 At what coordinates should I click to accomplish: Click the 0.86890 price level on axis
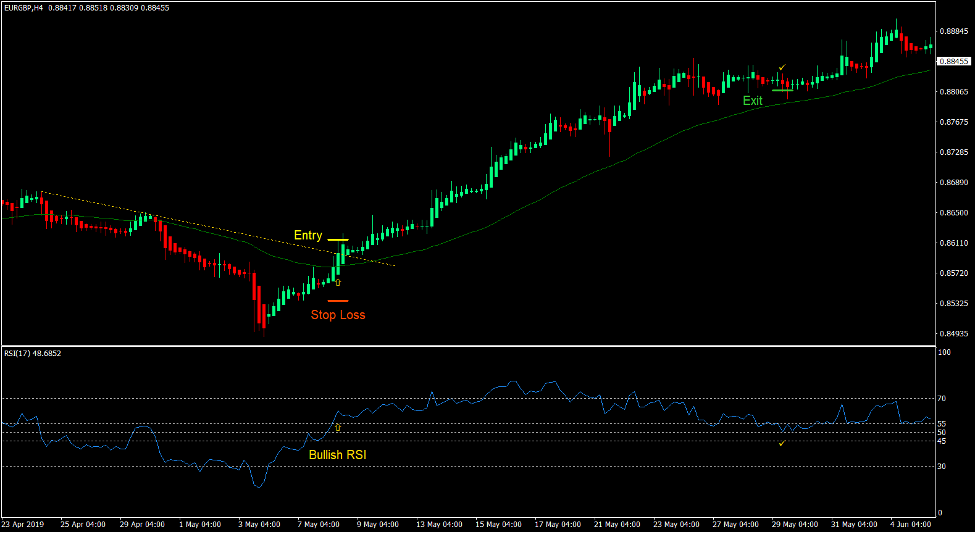[x=956, y=183]
